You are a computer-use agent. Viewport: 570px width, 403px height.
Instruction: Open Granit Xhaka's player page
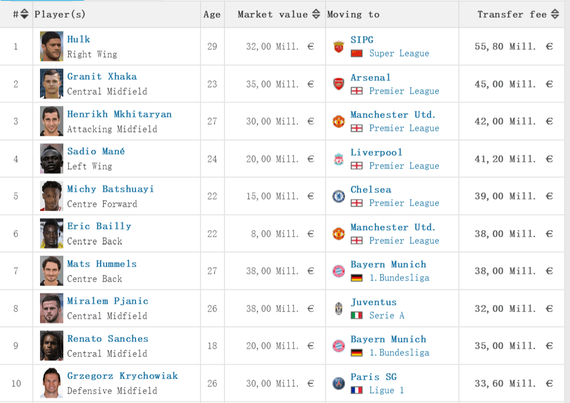102,77
